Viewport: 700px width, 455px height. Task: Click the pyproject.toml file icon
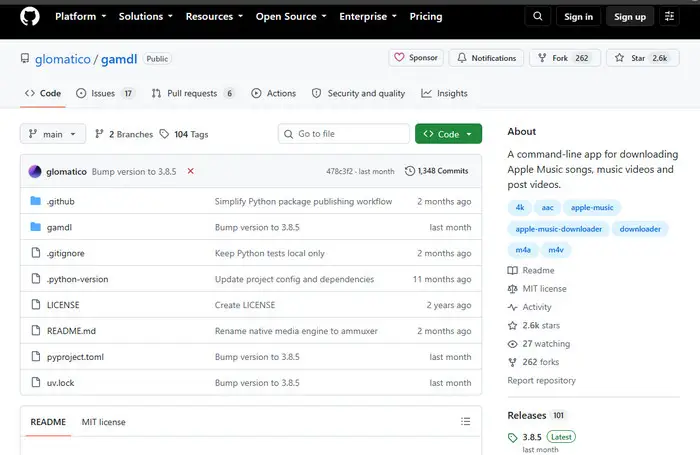[x=36, y=356]
